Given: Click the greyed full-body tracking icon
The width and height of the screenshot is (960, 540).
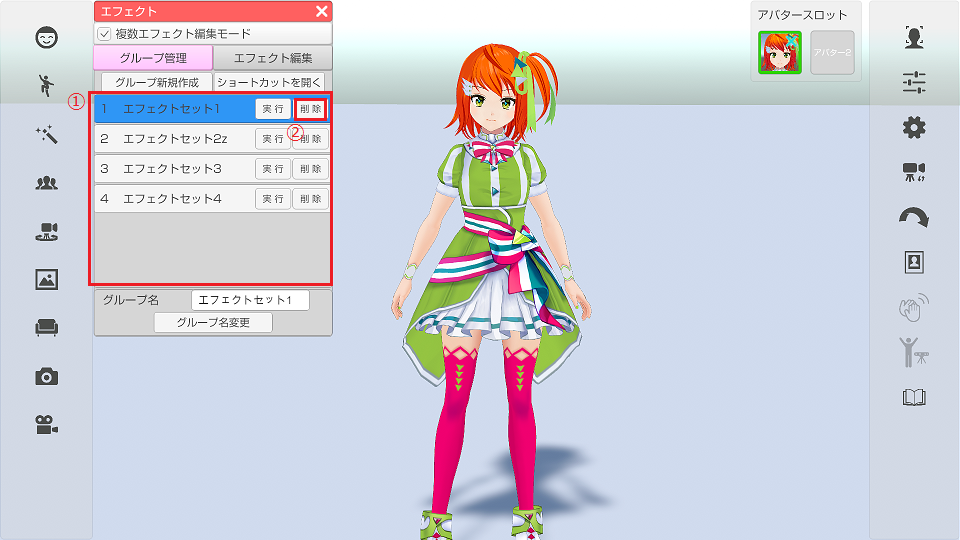Looking at the screenshot, I should pyautogui.click(x=914, y=352).
